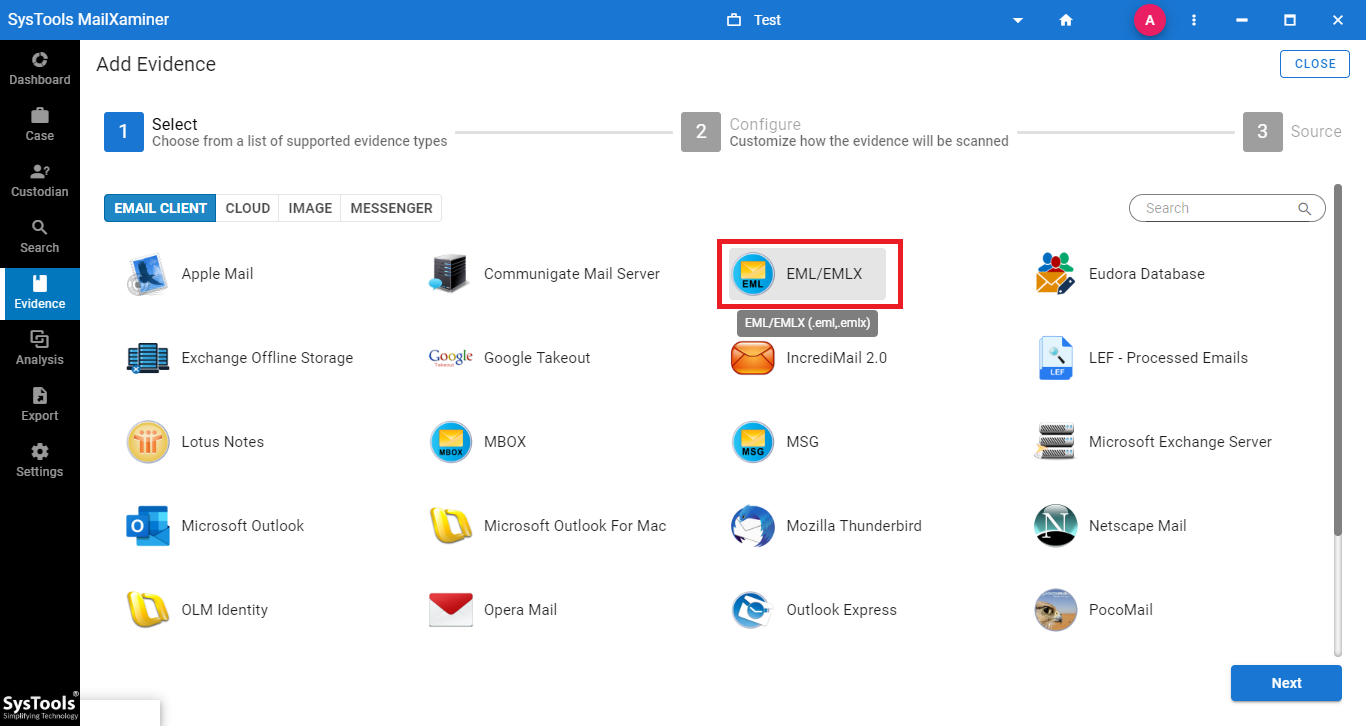Select the OLM Identity icon
Screen dimensions: 1366x726
[148, 610]
